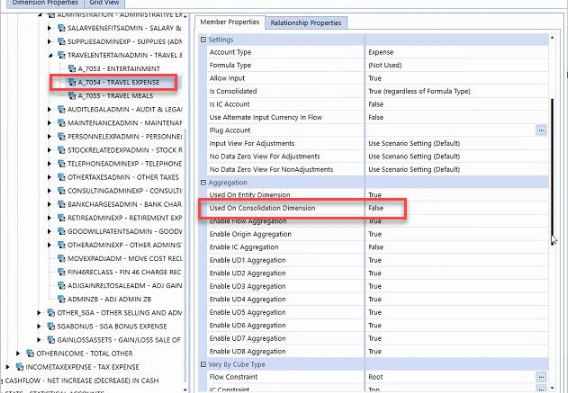Click the Is IC Account False value
Viewport: 568px width, 393px height.
pos(376,104)
